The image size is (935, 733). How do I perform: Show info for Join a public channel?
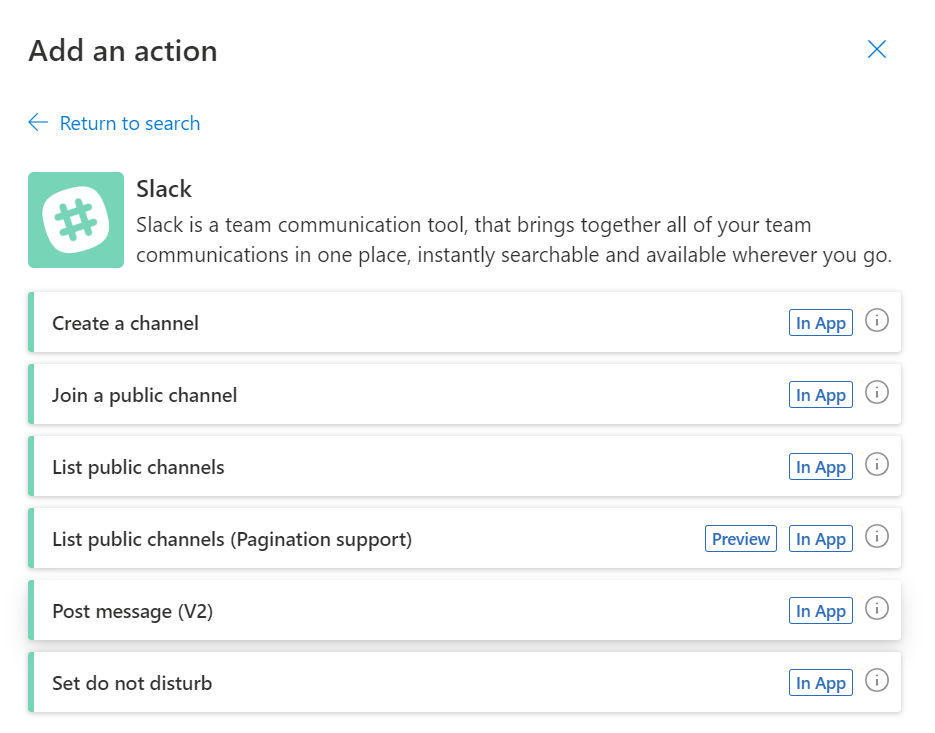(877, 393)
